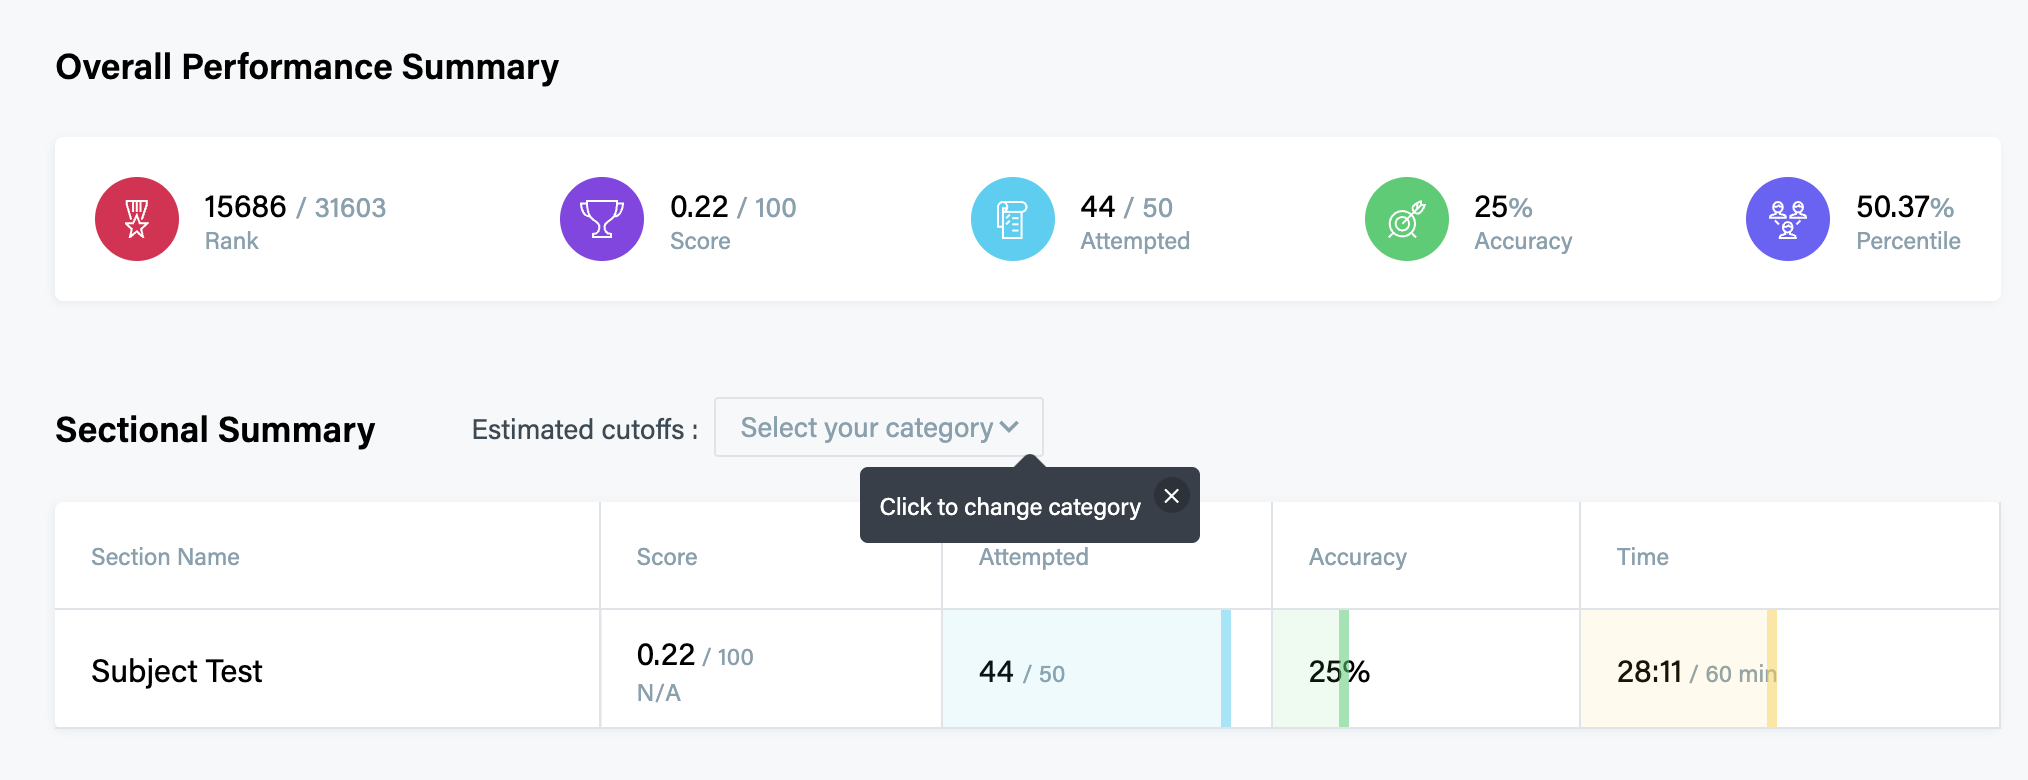
Task: Click the 15686 rank value
Action: click(245, 207)
